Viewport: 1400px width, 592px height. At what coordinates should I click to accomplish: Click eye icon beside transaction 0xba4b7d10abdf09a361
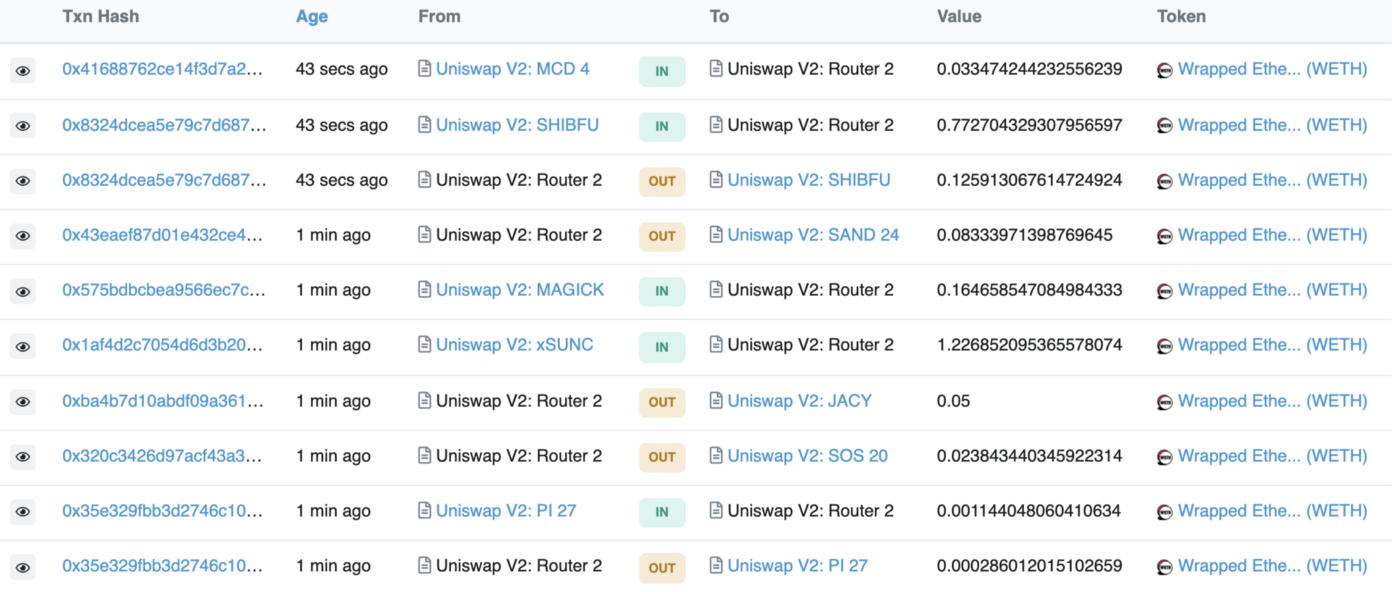coord(22,402)
